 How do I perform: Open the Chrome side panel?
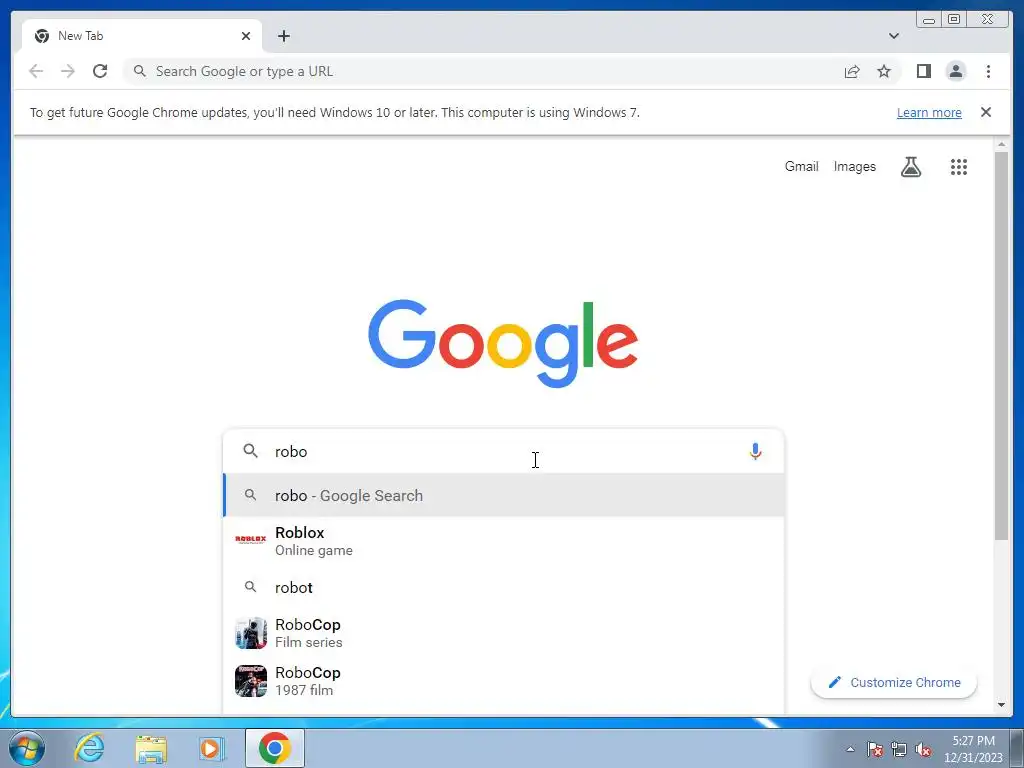(923, 71)
